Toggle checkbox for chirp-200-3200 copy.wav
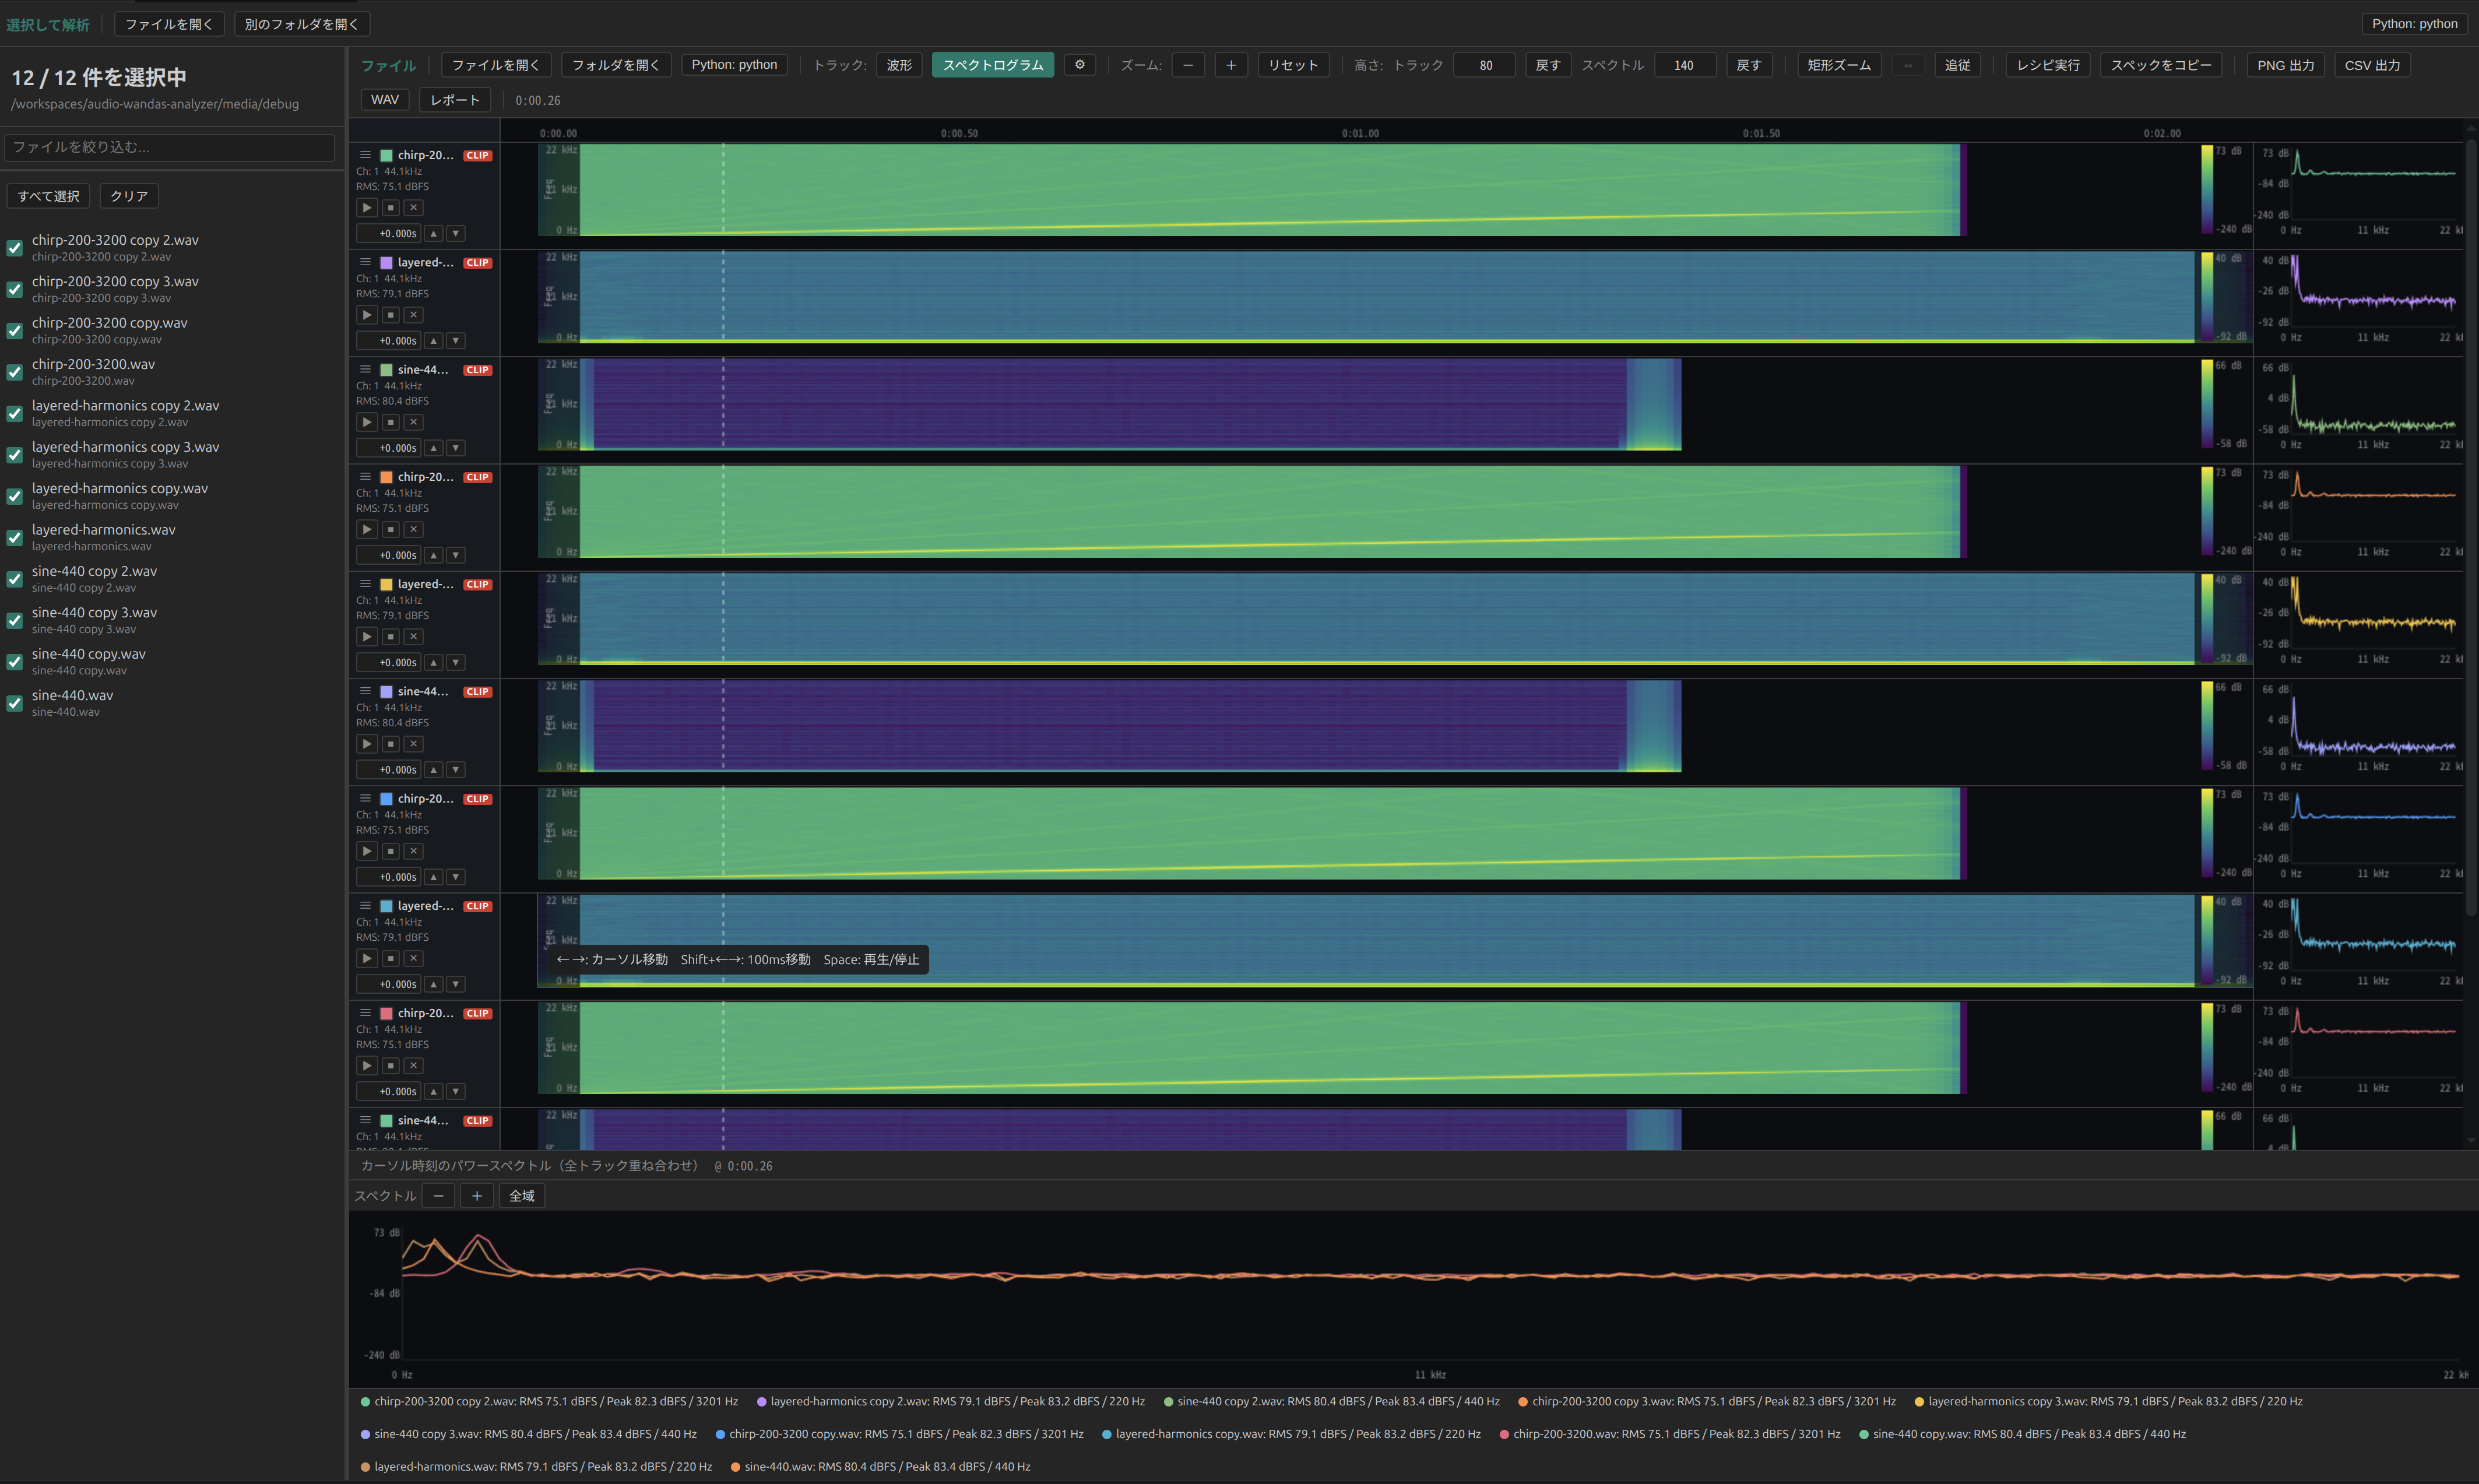The image size is (2479, 1484). point(15,331)
